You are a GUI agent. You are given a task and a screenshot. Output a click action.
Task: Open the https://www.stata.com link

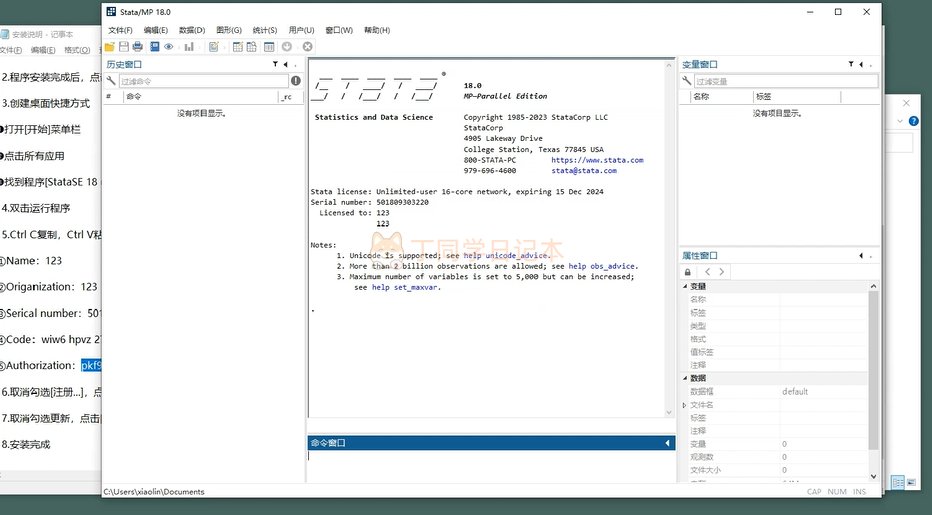[597, 160]
